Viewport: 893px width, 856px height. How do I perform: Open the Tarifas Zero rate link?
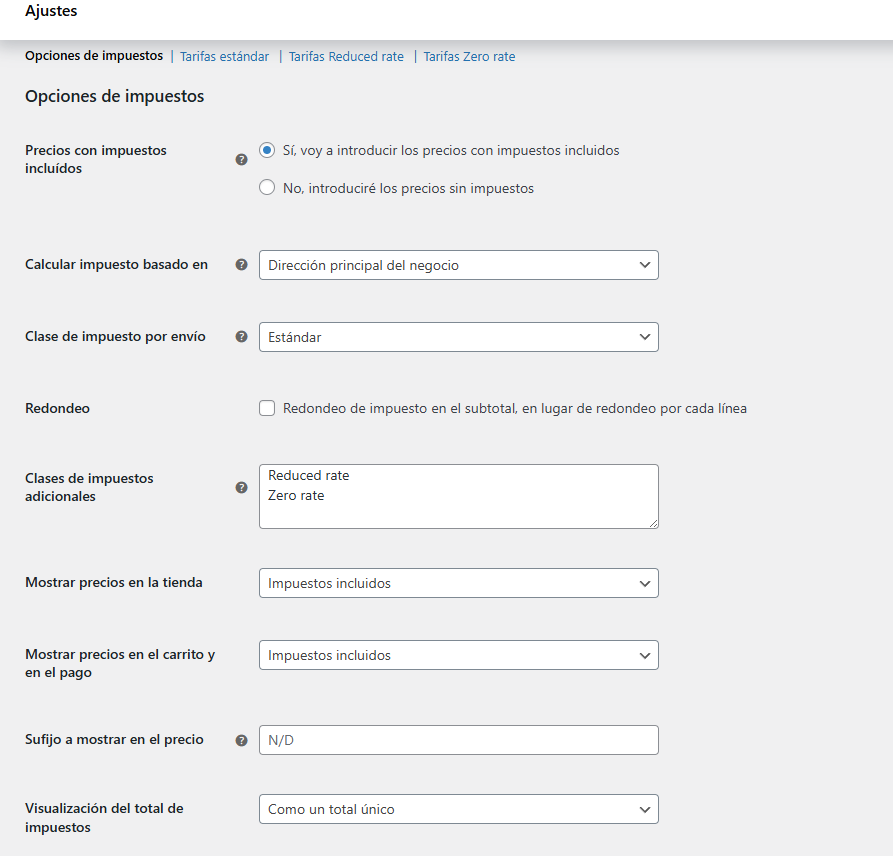tap(469, 57)
